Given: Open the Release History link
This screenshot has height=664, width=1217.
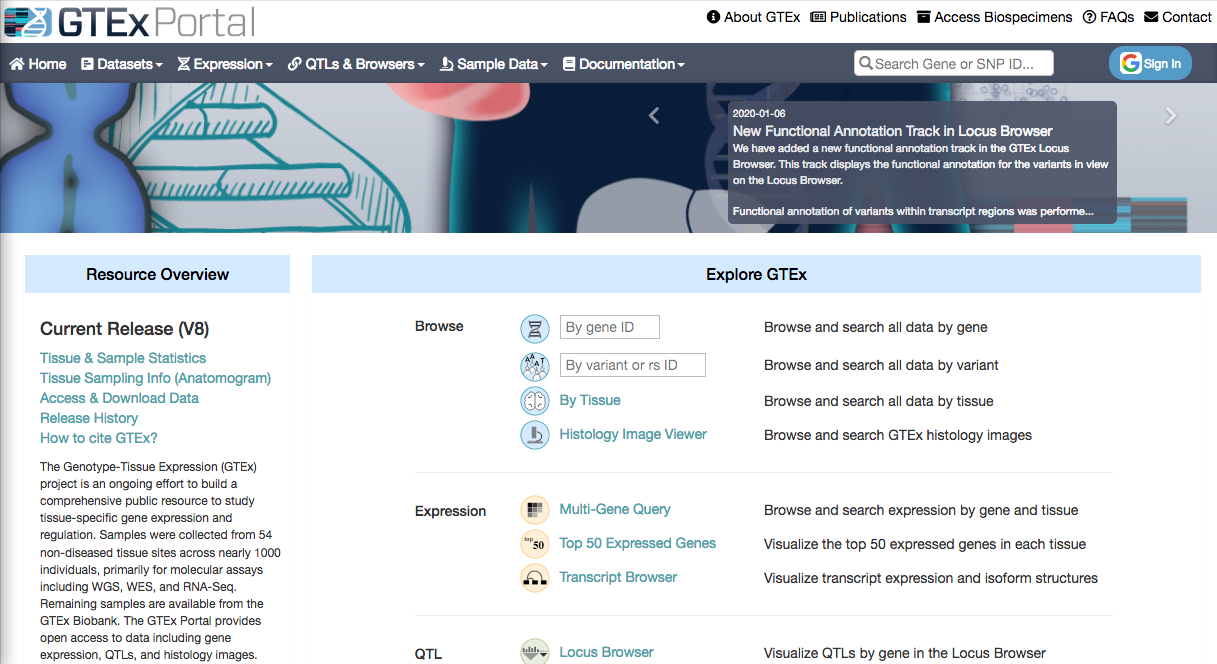Looking at the screenshot, I should 89,418.
